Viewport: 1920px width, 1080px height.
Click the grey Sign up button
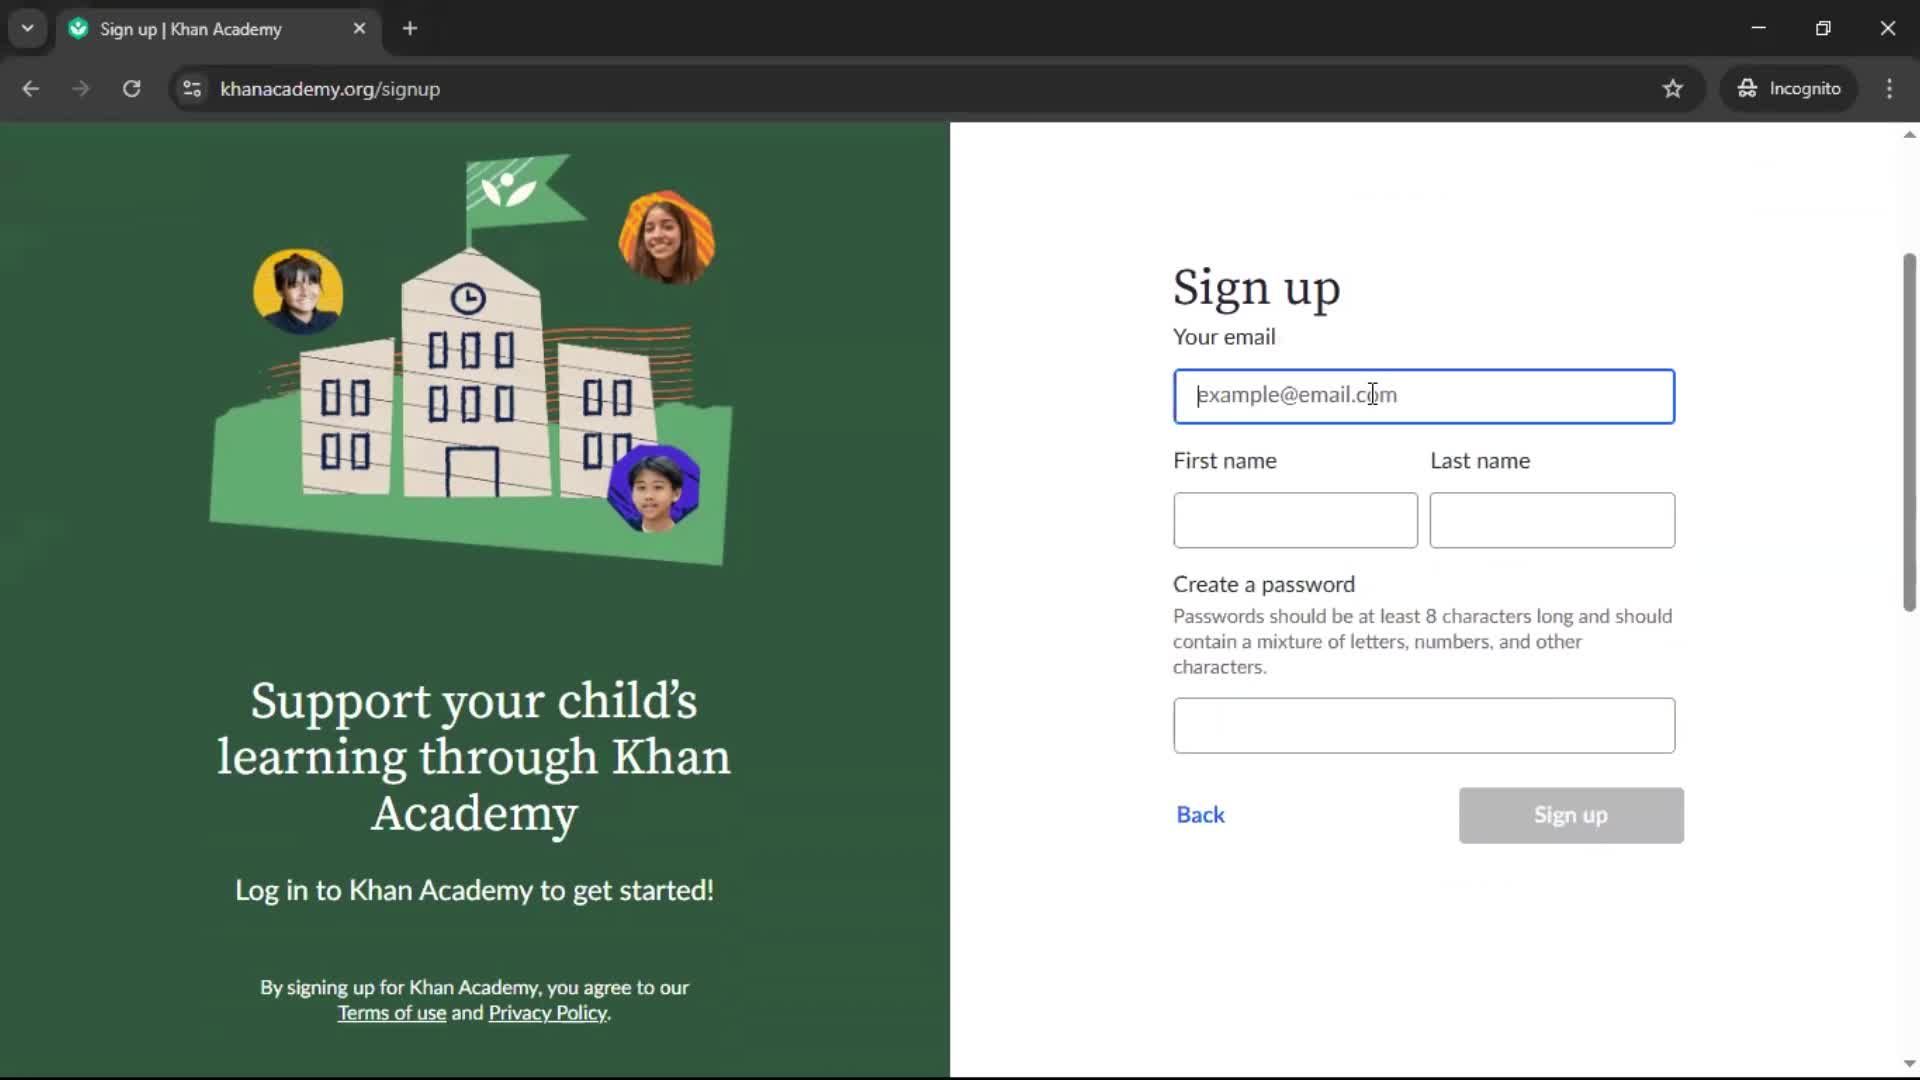click(x=1571, y=815)
